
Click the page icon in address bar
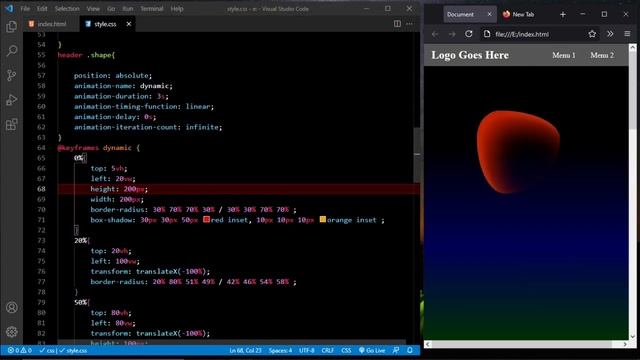(x=487, y=34)
